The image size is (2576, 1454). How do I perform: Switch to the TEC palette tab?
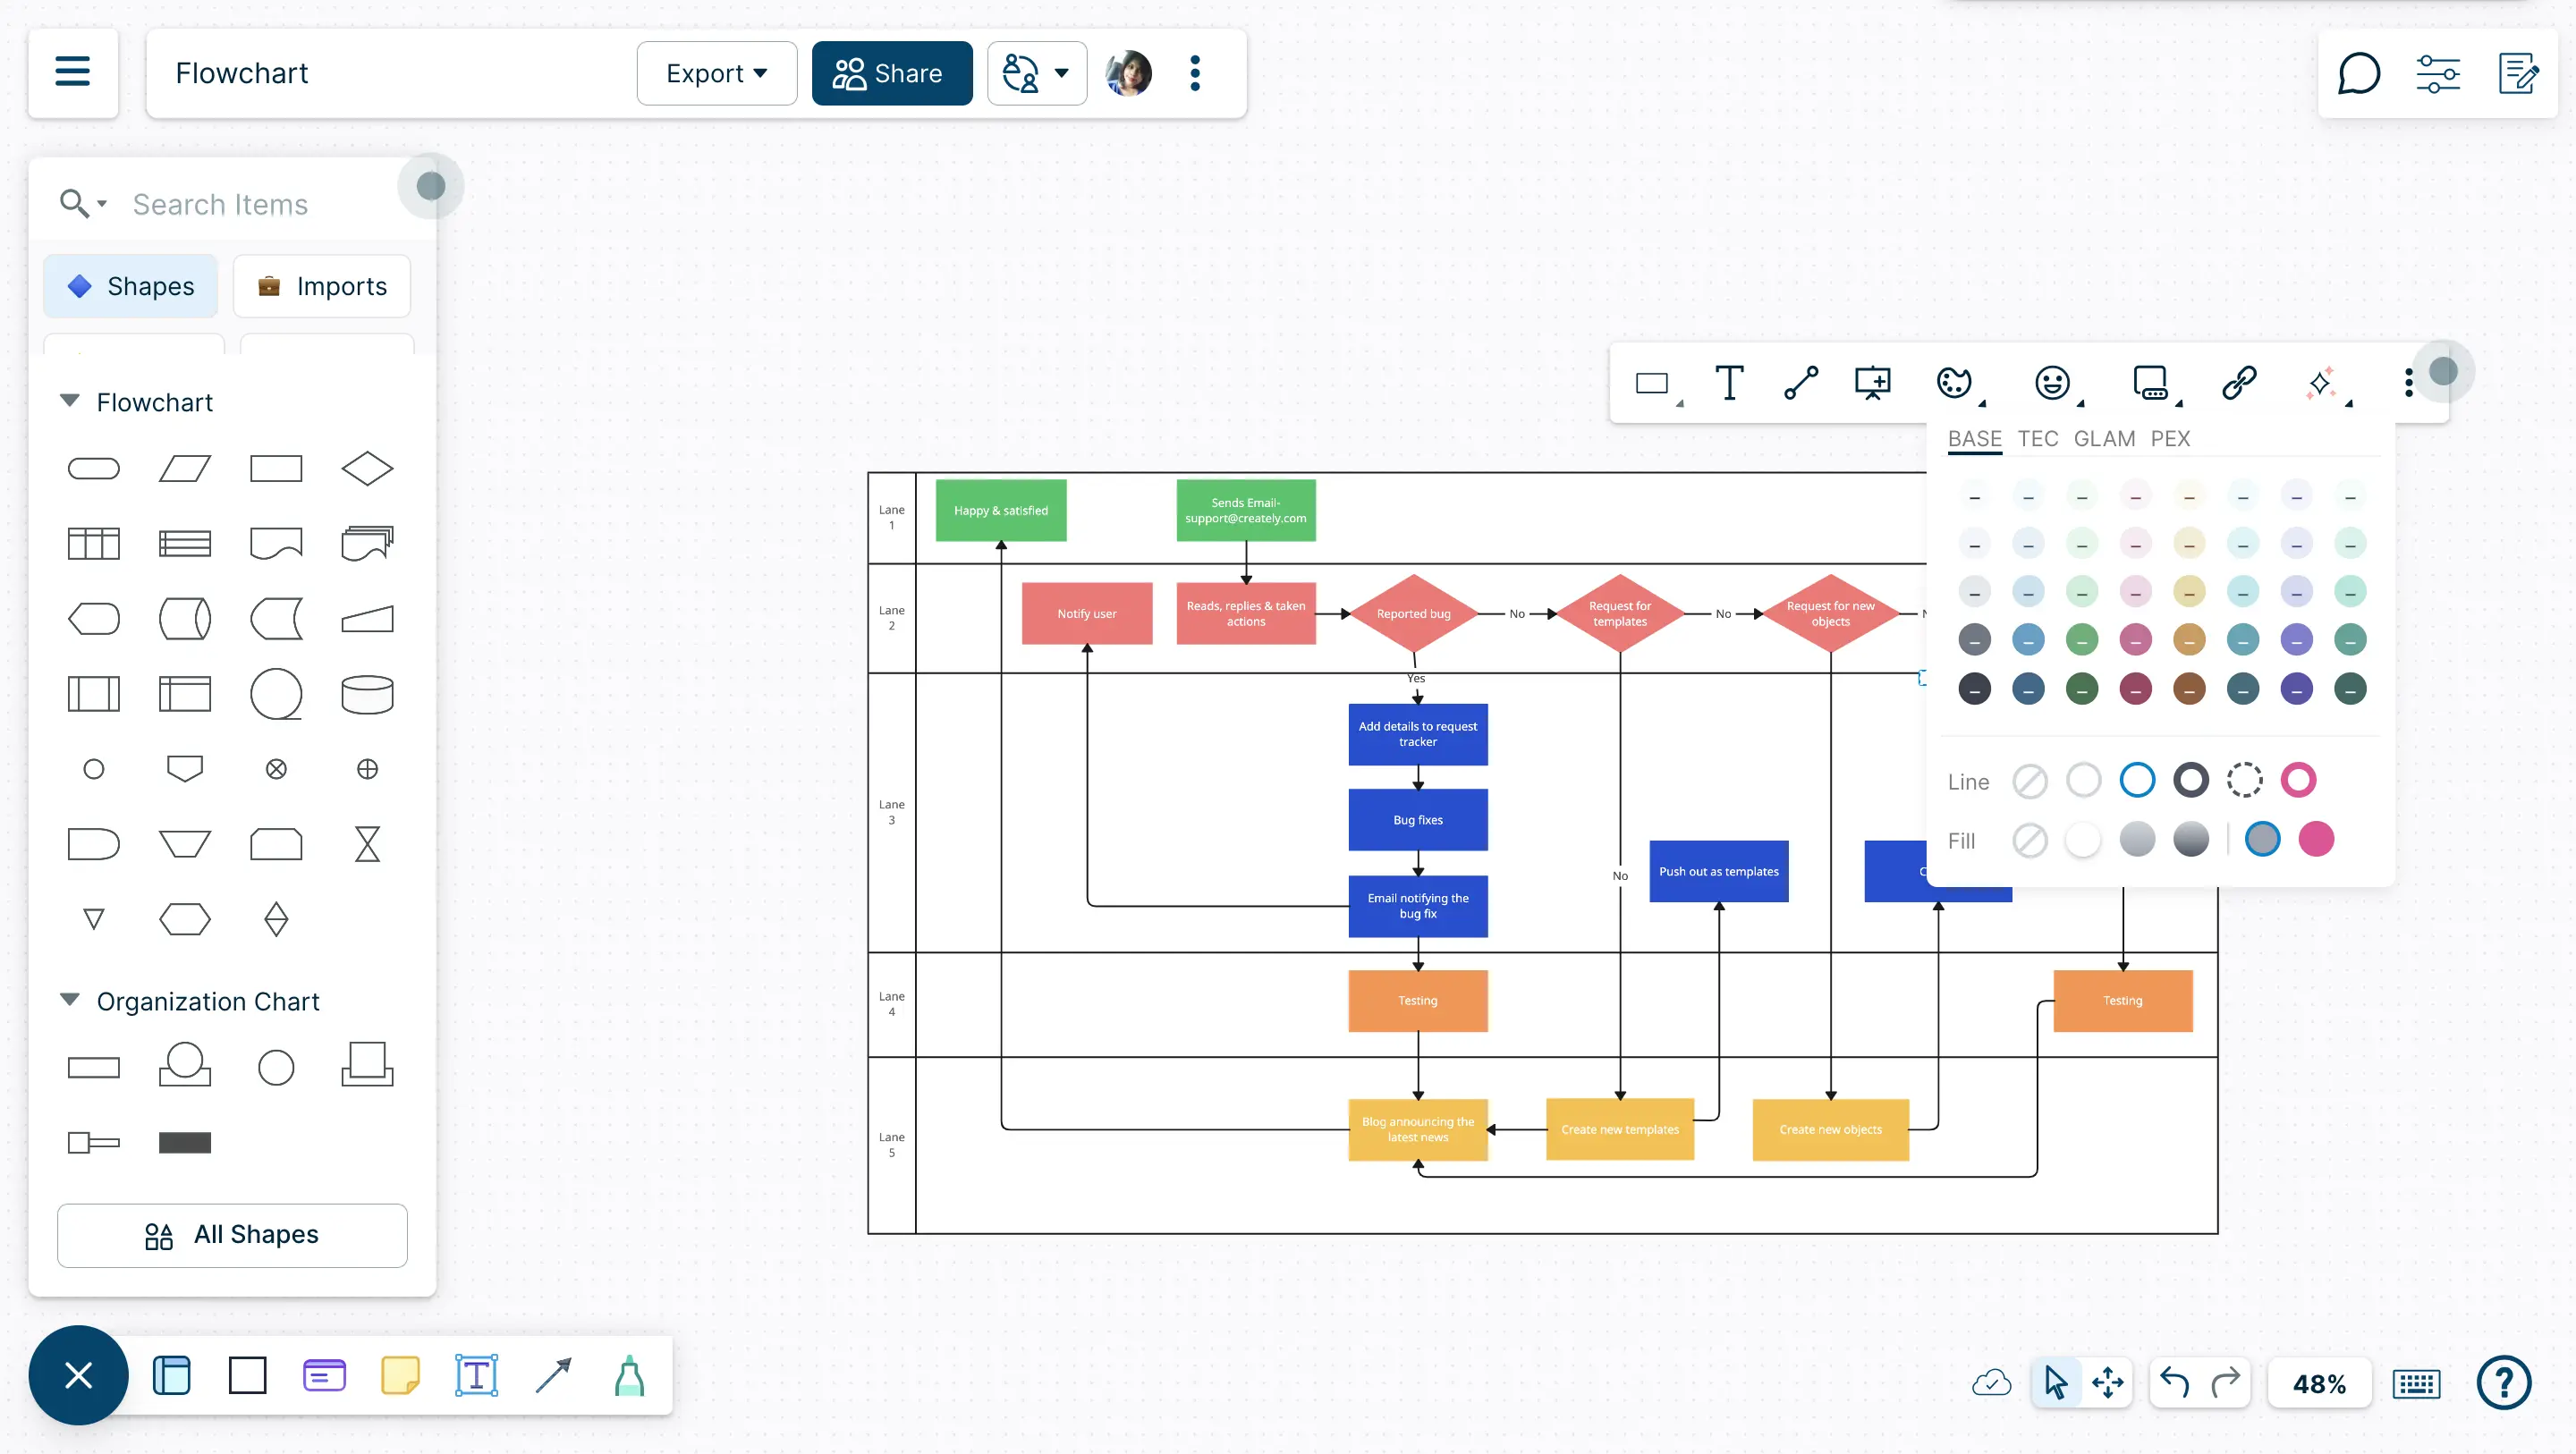pyautogui.click(x=2037, y=438)
